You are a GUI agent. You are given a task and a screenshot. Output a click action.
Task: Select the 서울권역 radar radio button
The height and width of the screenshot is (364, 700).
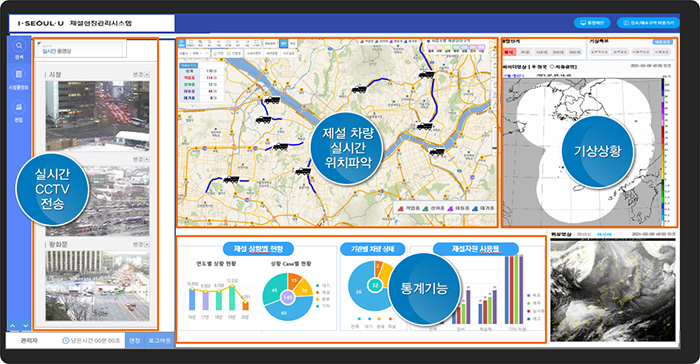tap(552, 67)
